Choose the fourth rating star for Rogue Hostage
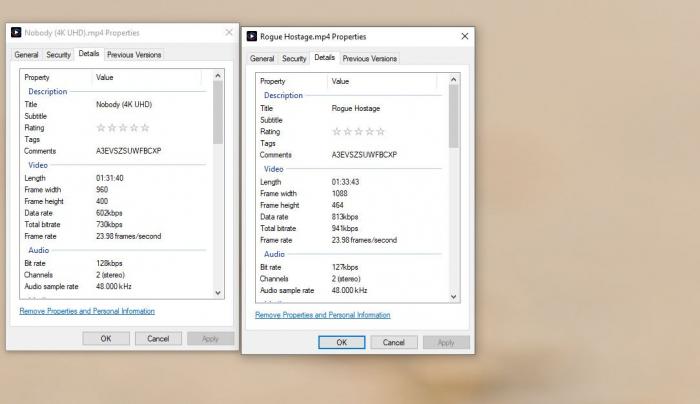Viewport: 700px width, 404px height. pos(370,132)
